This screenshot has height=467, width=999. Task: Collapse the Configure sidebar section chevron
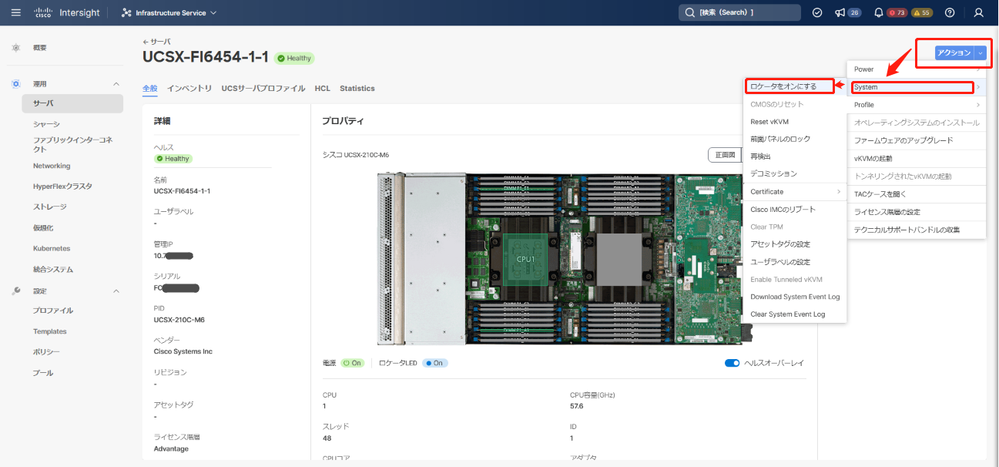(x=116, y=291)
